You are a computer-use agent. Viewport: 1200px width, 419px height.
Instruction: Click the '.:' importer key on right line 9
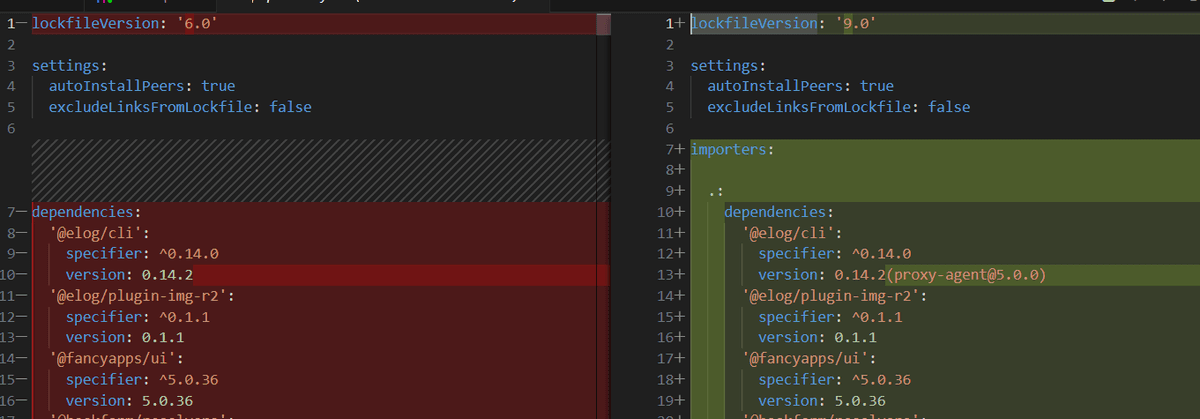click(715, 191)
